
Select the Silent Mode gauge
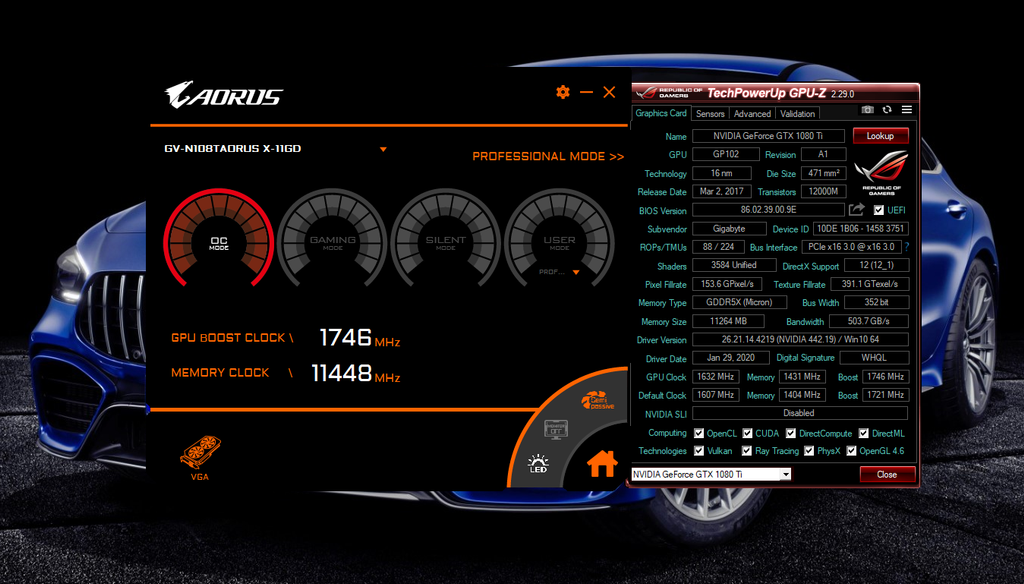click(x=445, y=239)
